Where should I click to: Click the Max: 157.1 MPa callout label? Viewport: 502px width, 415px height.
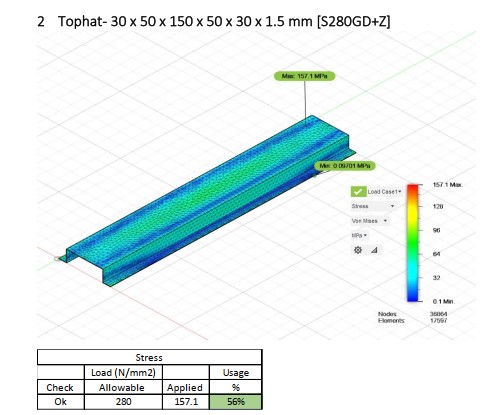tap(304, 76)
